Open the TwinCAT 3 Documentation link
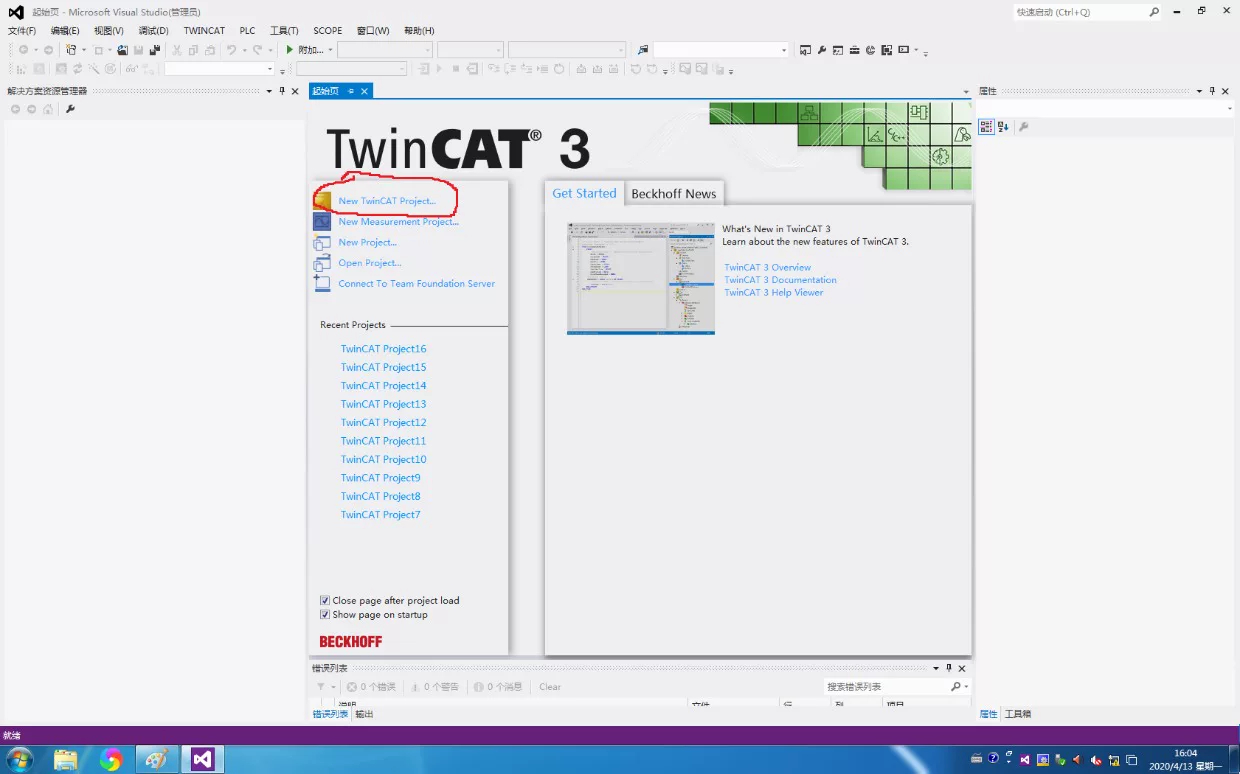 pos(781,280)
